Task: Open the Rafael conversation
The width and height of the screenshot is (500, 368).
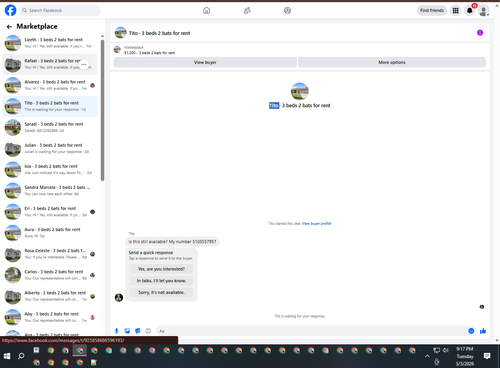Action: [50, 64]
